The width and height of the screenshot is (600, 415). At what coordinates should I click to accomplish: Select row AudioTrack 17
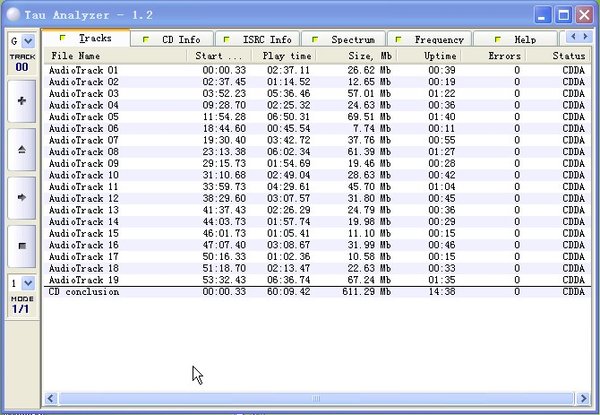pos(317,257)
